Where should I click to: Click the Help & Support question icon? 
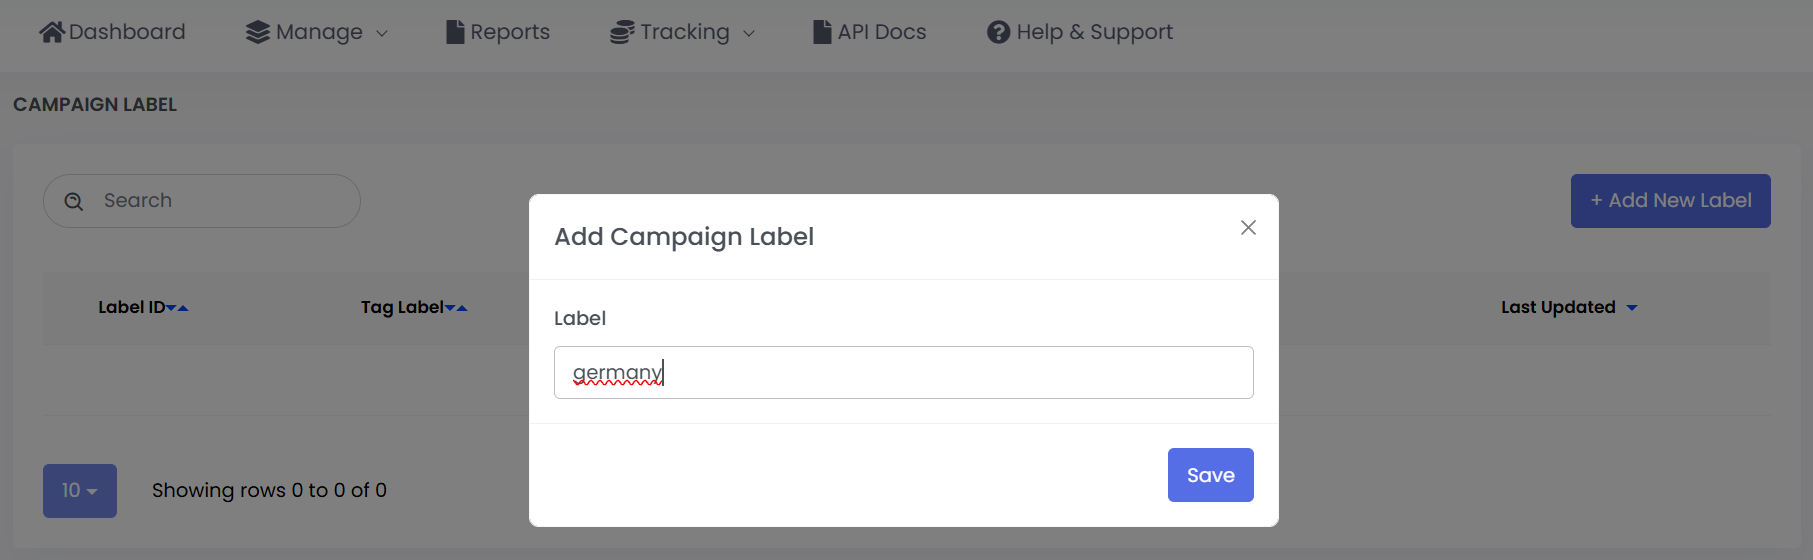click(x=998, y=32)
